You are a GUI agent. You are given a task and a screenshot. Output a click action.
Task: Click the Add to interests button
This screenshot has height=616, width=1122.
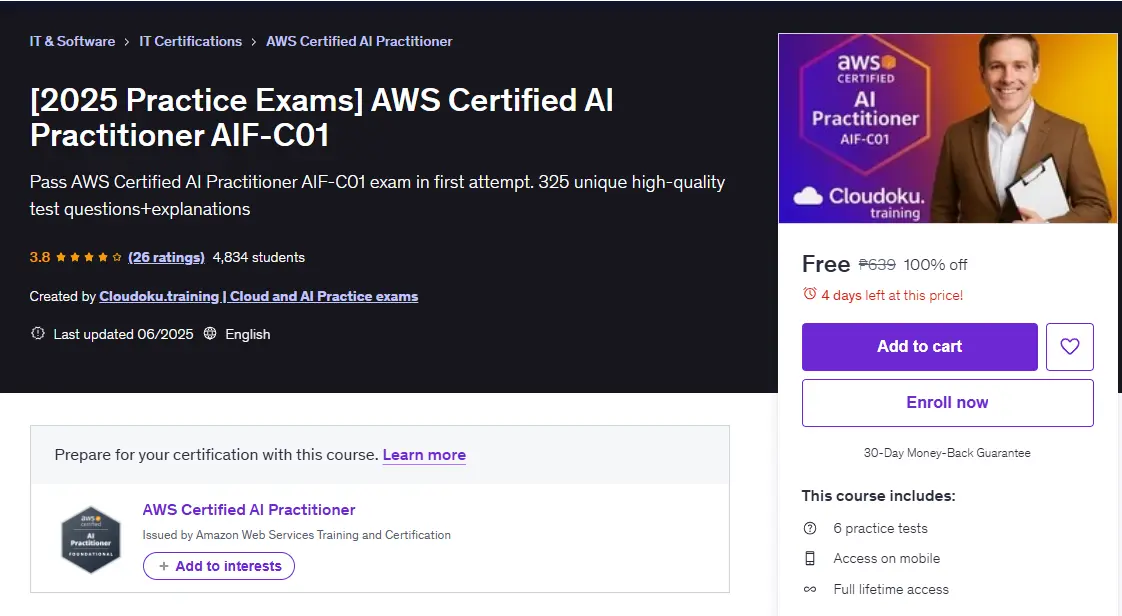pyautogui.click(x=219, y=566)
